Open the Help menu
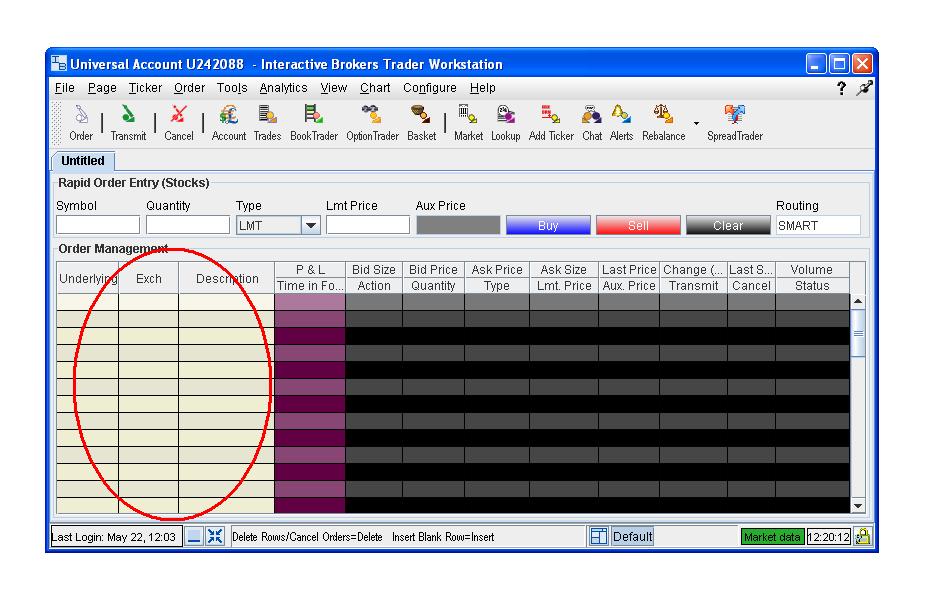Screen dimensions: 939x614 (x=482, y=88)
